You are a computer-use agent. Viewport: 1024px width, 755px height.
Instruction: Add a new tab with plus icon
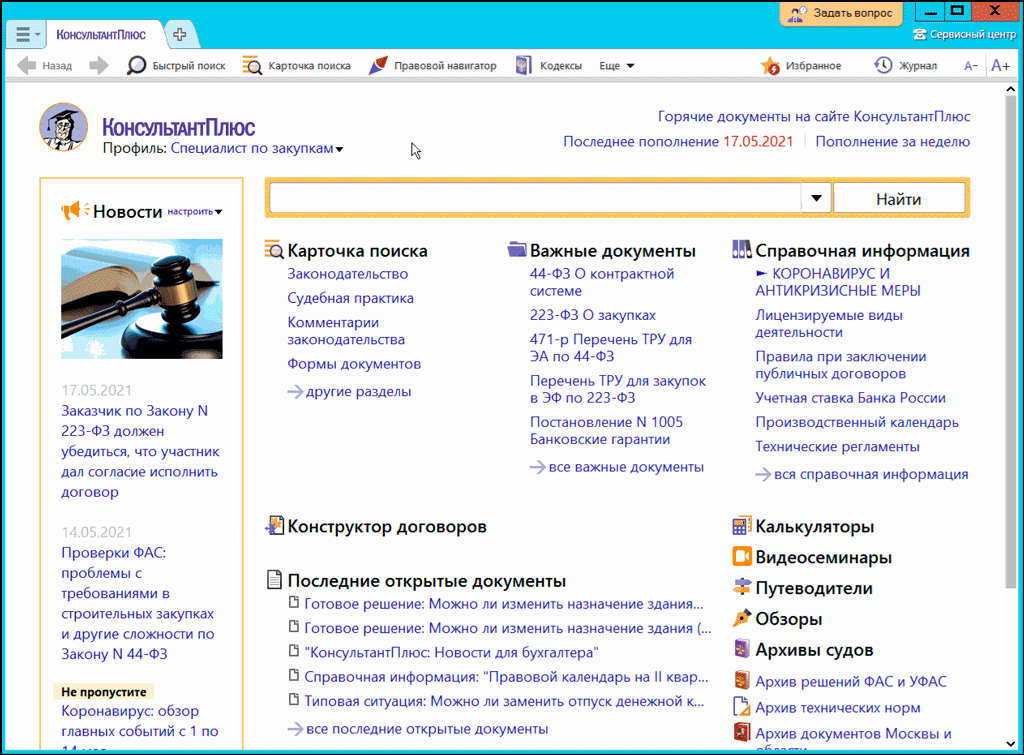click(x=180, y=35)
